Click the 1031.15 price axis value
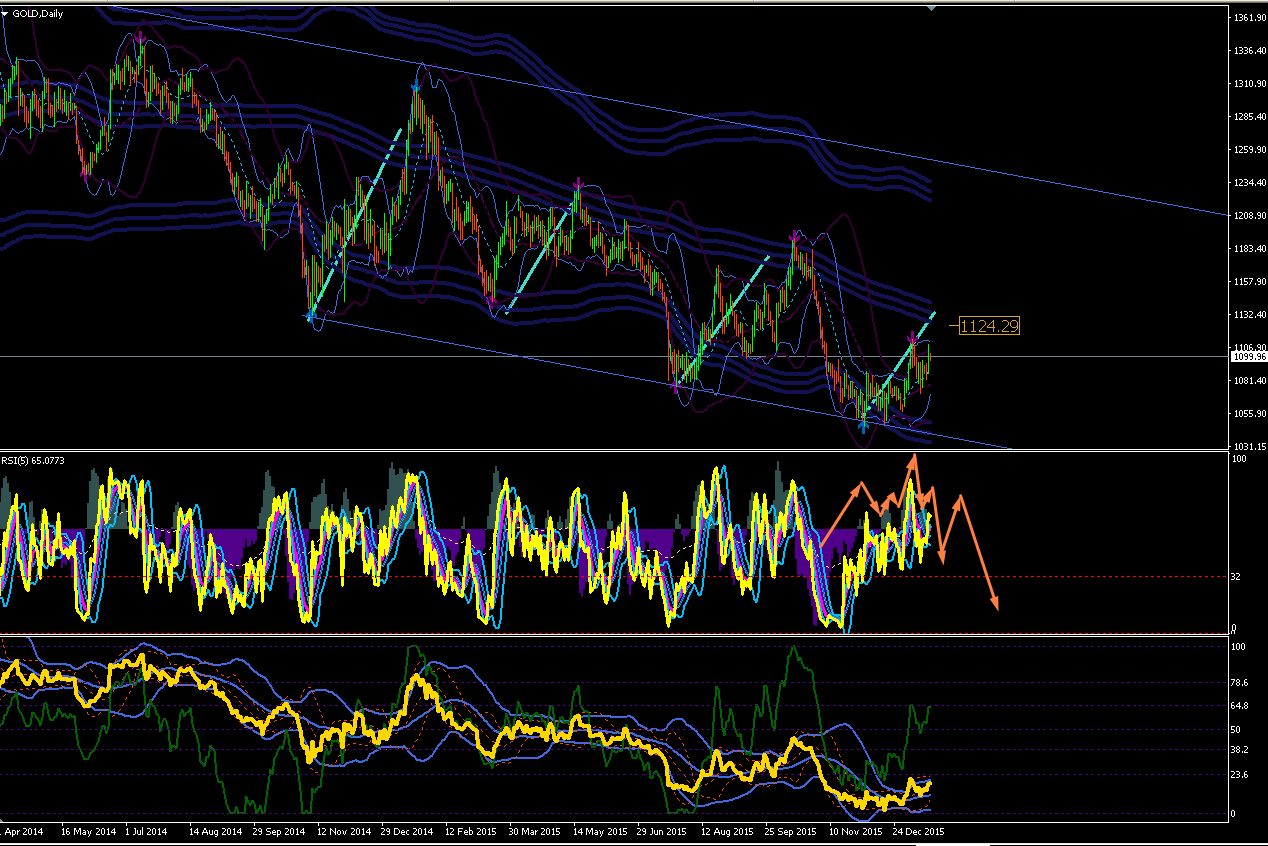Image resolution: width=1268 pixels, height=846 pixels. pyautogui.click(x=1250, y=446)
